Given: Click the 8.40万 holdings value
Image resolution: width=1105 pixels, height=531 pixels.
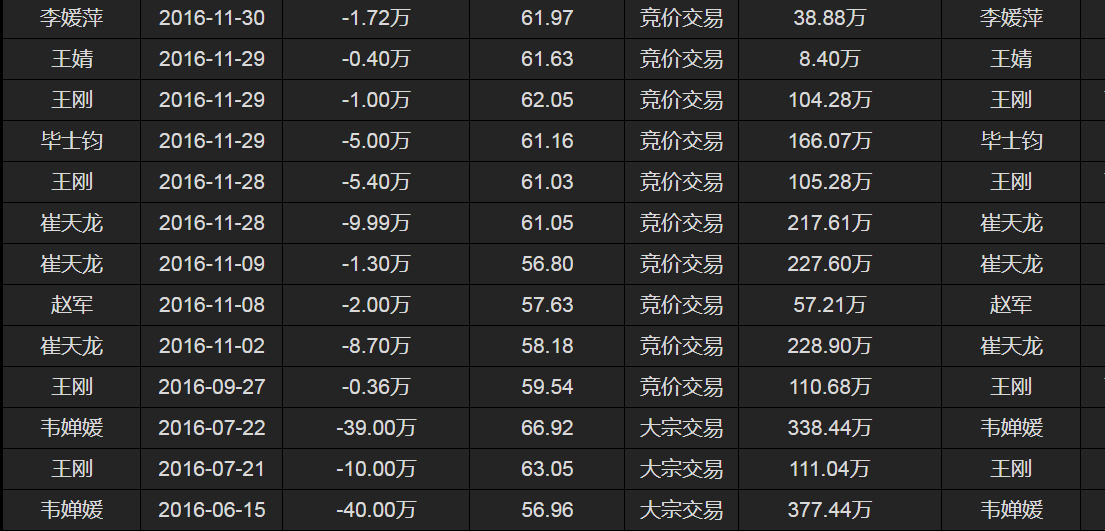Looking at the screenshot, I should click(x=829, y=59).
